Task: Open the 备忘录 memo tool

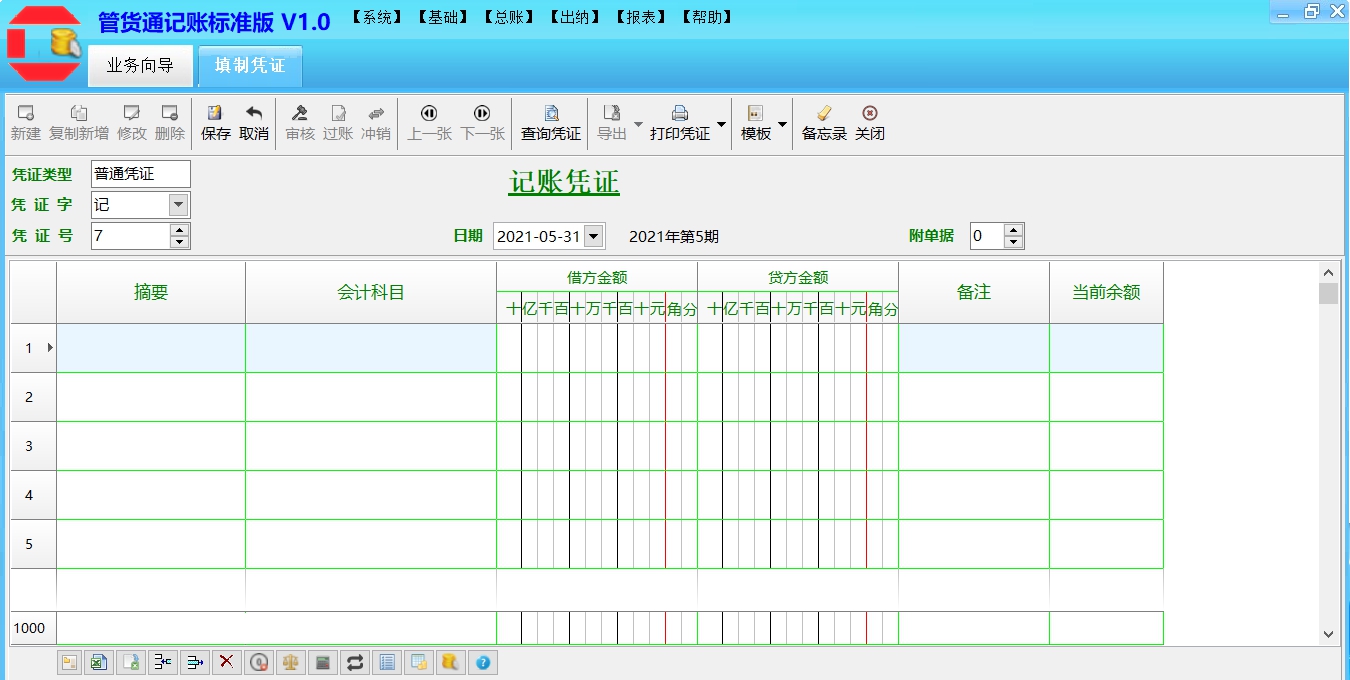Action: pos(822,122)
